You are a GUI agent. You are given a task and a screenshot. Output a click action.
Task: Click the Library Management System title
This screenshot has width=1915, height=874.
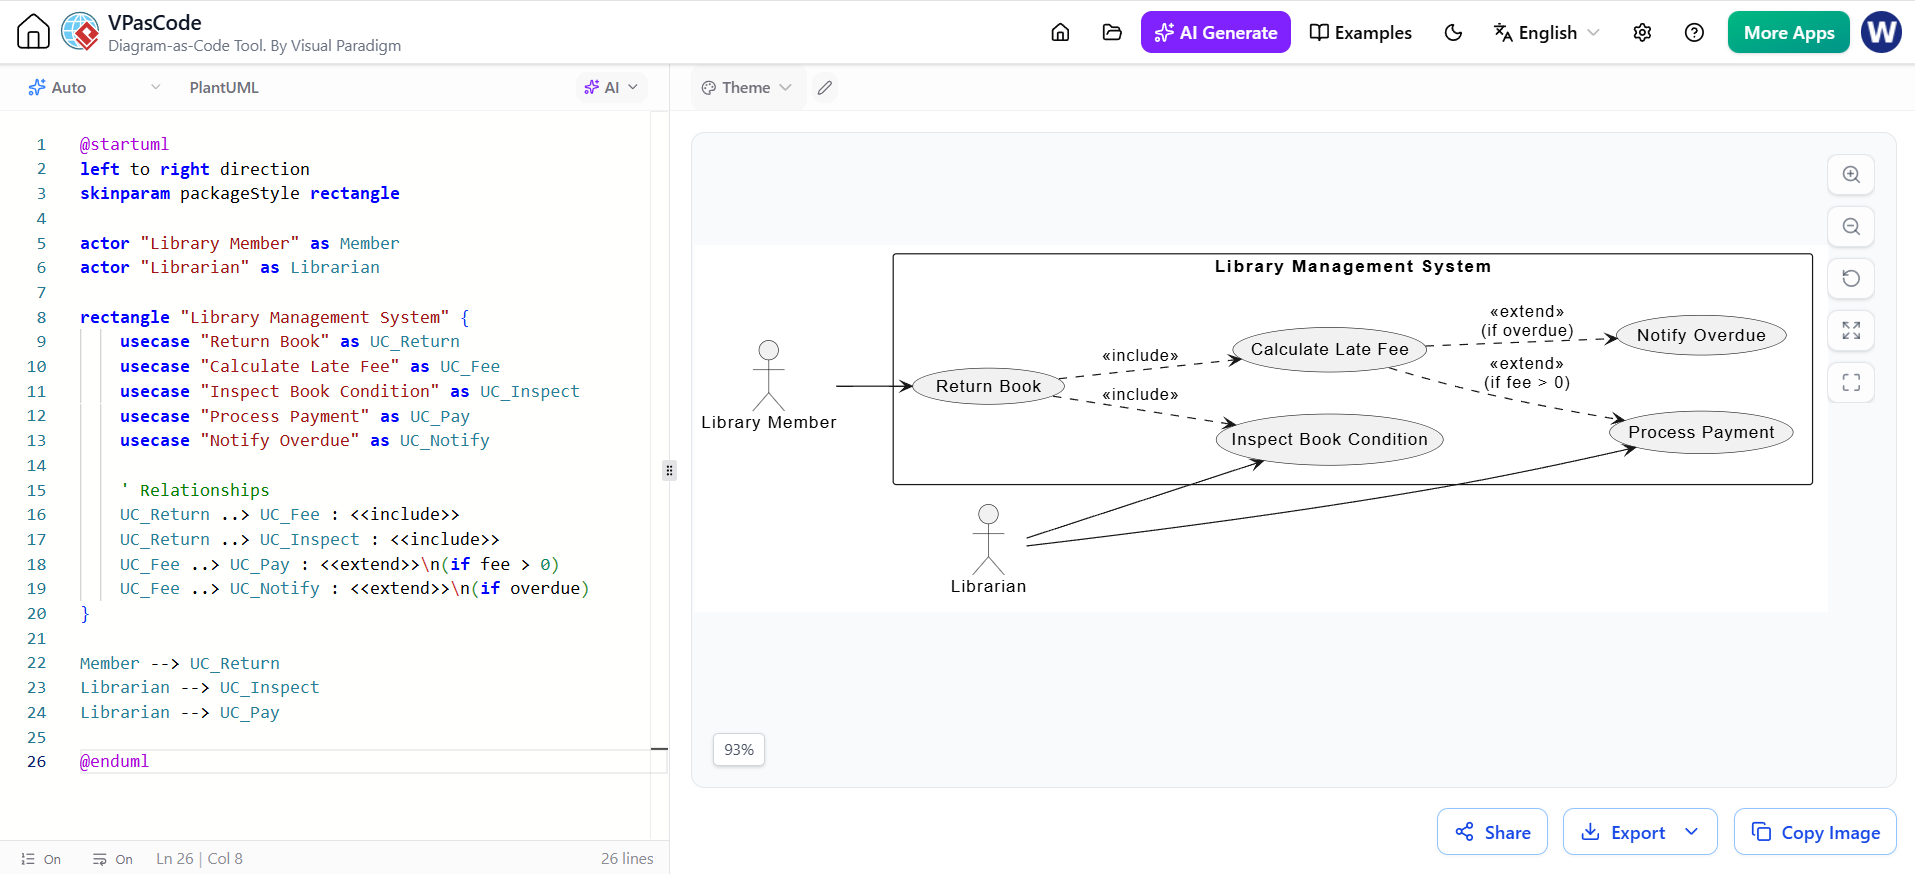[x=1352, y=266]
